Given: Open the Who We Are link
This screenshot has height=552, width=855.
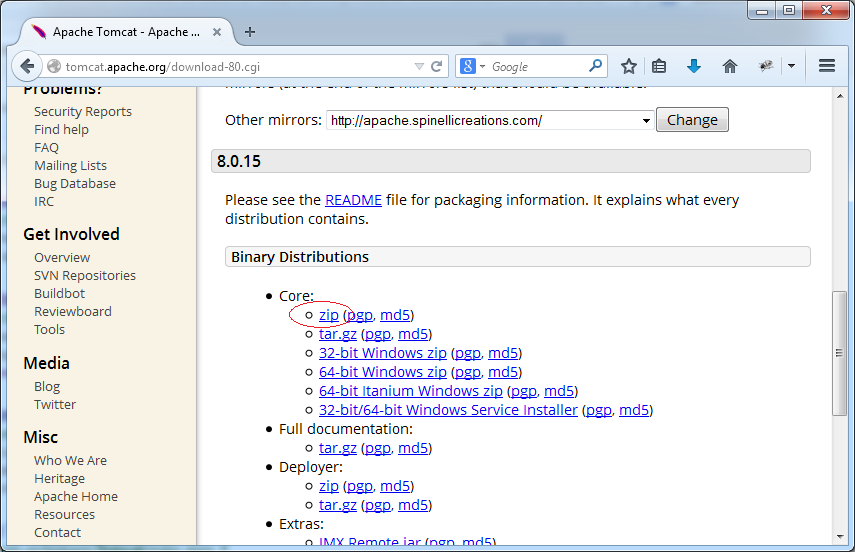Looking at the screenshot, I should [x=70, y=460].
